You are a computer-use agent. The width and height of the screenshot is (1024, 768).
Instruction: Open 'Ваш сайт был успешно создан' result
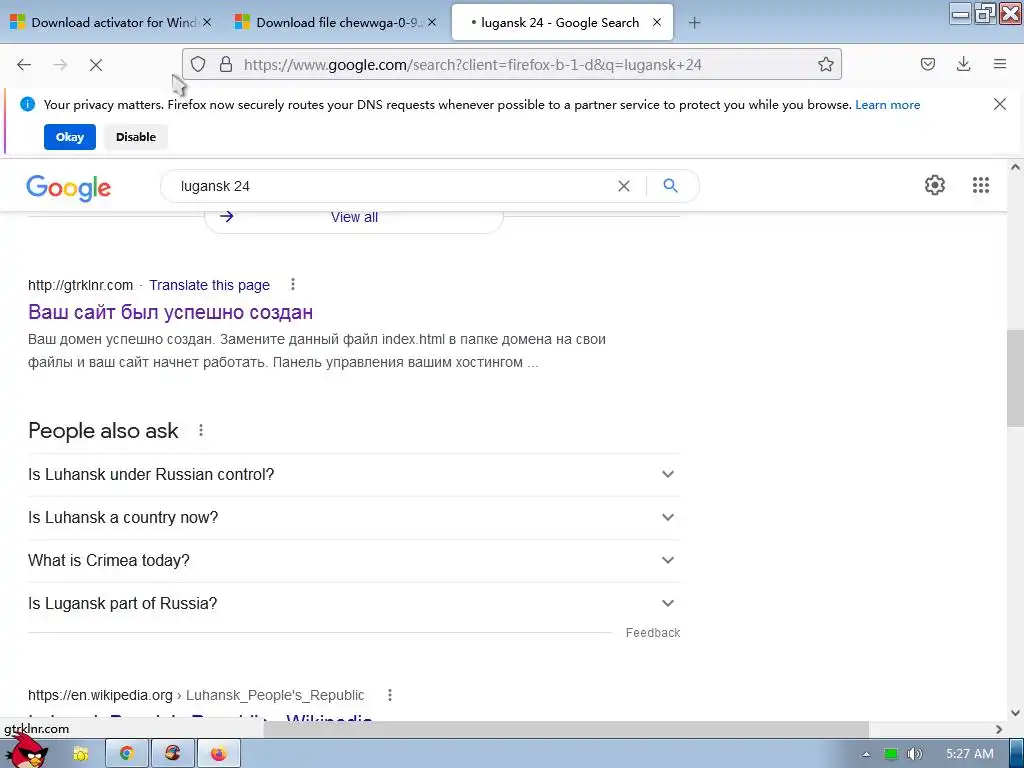(x=170, y=312)
